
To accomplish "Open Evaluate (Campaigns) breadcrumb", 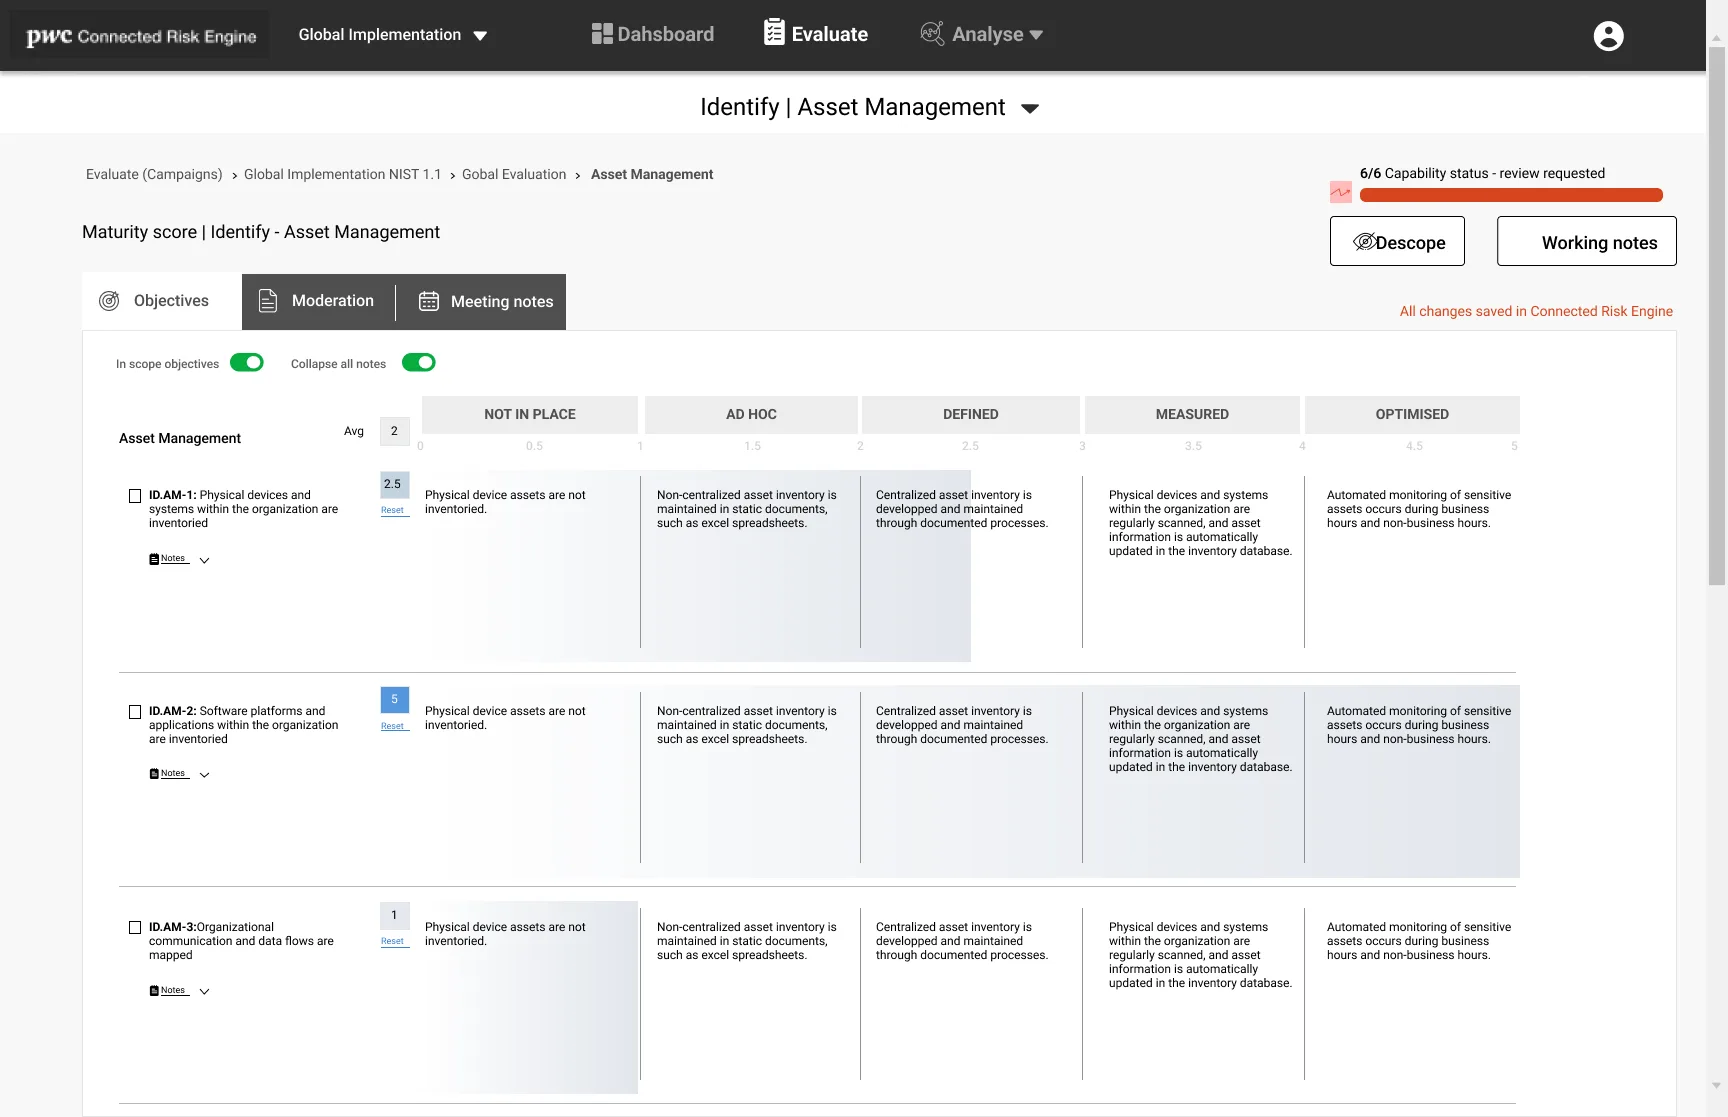I will [x=154, y=174].
